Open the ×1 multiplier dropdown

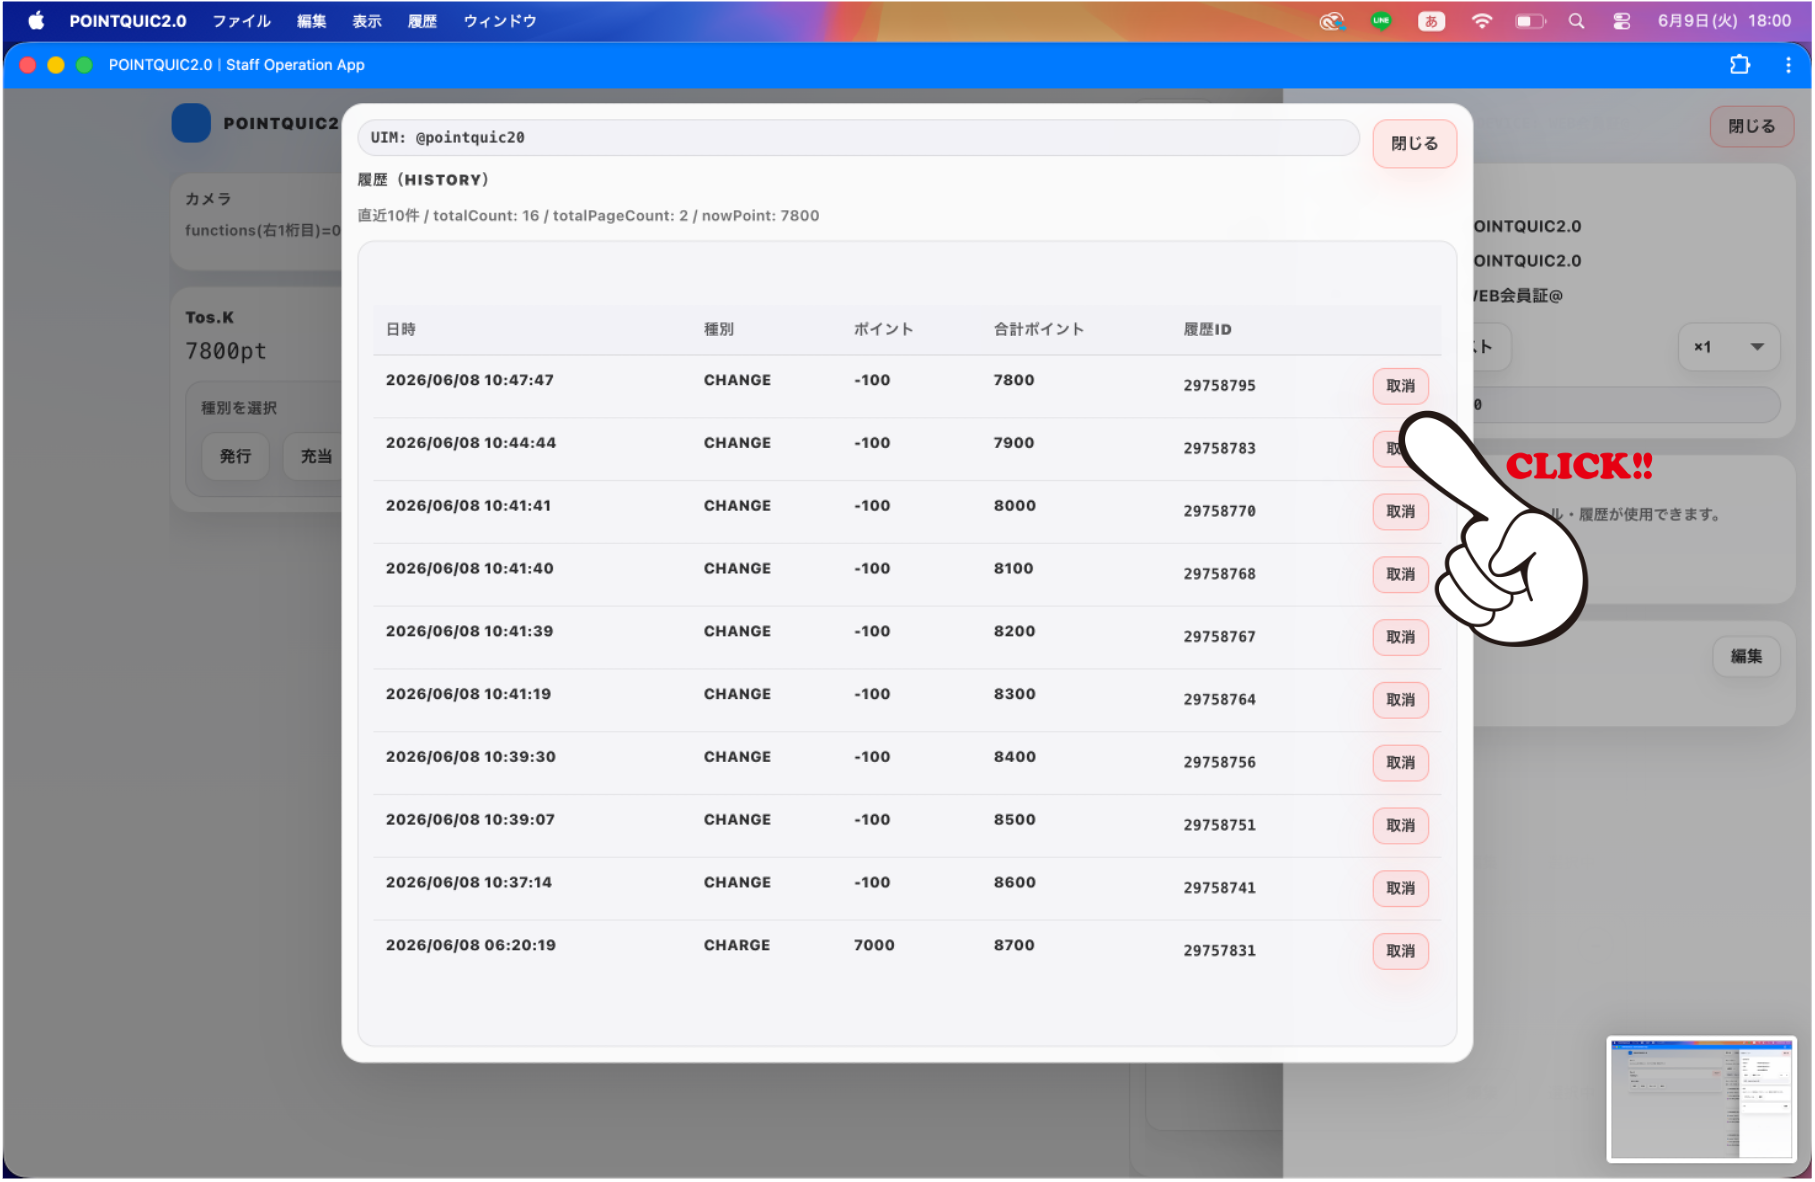1728,347
